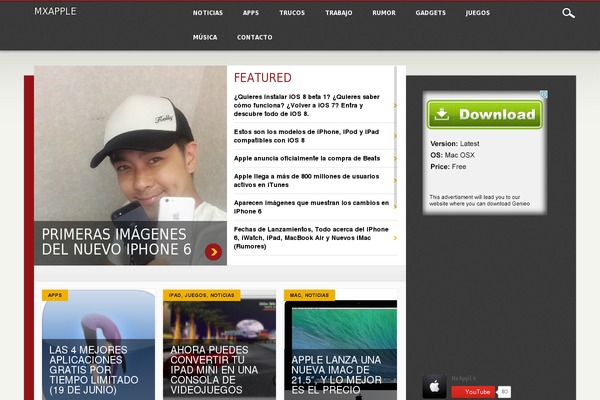Open the Rumor menu item

(384, 13)
